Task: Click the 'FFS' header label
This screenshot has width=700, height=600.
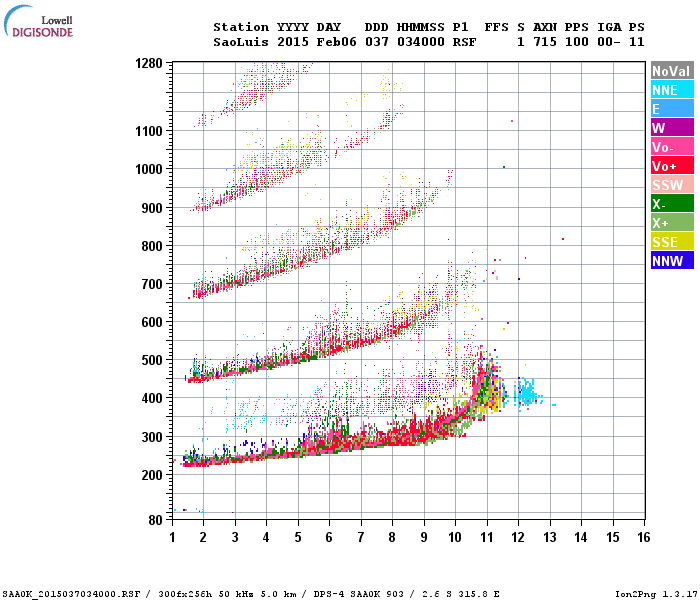Action: (497, 27)
